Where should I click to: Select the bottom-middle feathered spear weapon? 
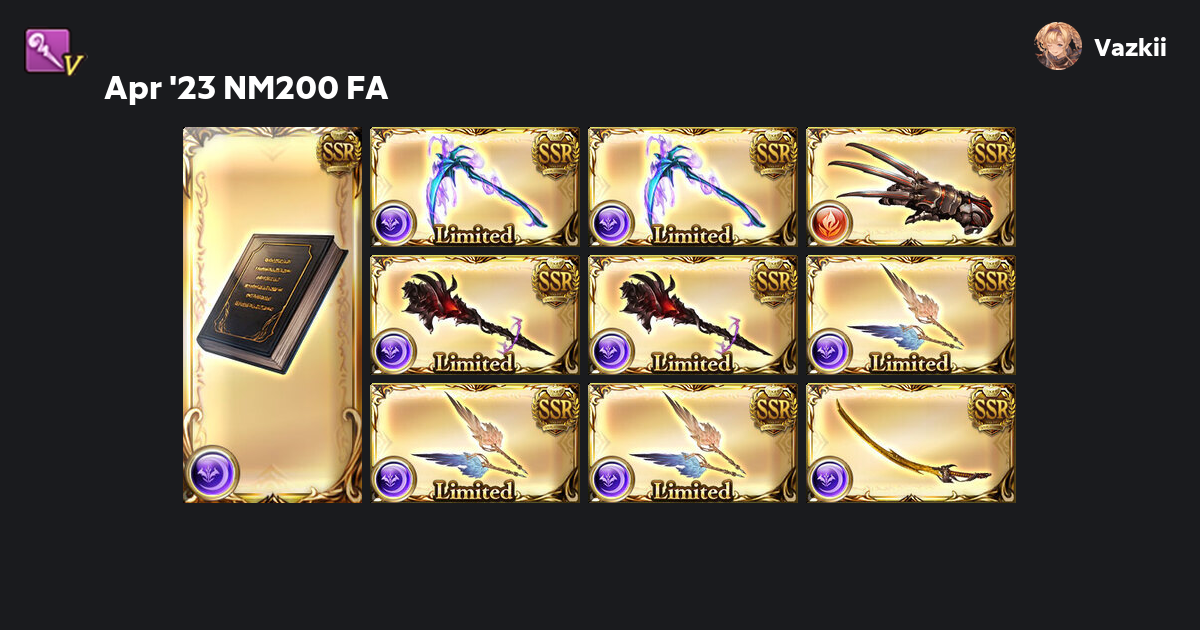click(x=693, y=443)
